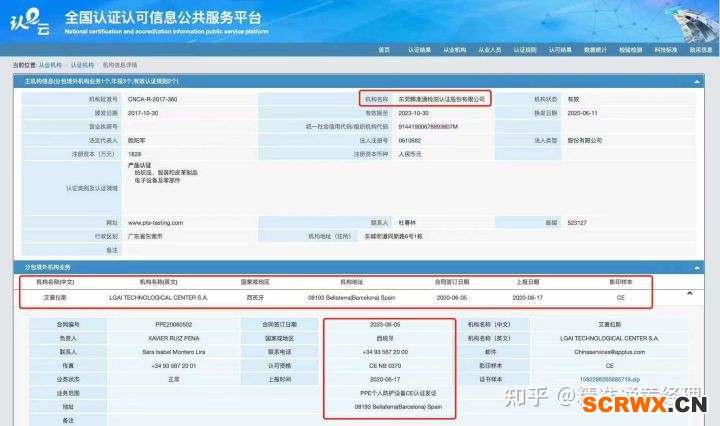Select LGAI TECHNOLOGICAL CENTER S.A. in table row

pyautogui.click(x=158, y=298)
